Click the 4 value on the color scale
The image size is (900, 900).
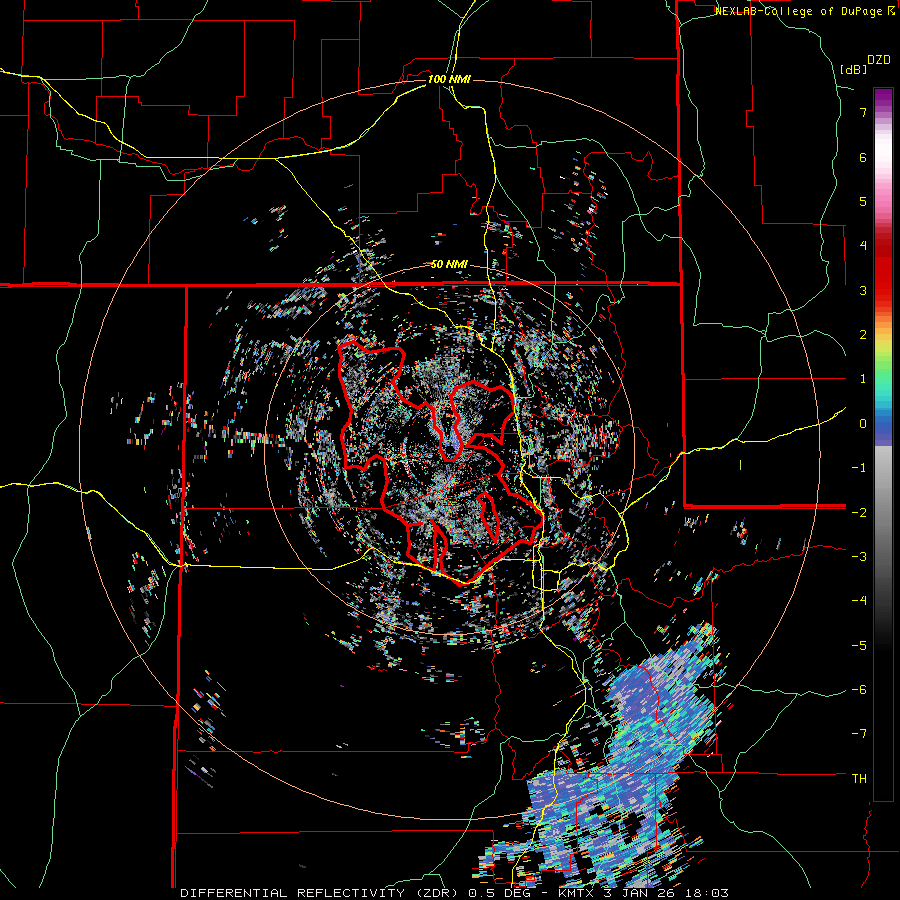pos(863,246)
